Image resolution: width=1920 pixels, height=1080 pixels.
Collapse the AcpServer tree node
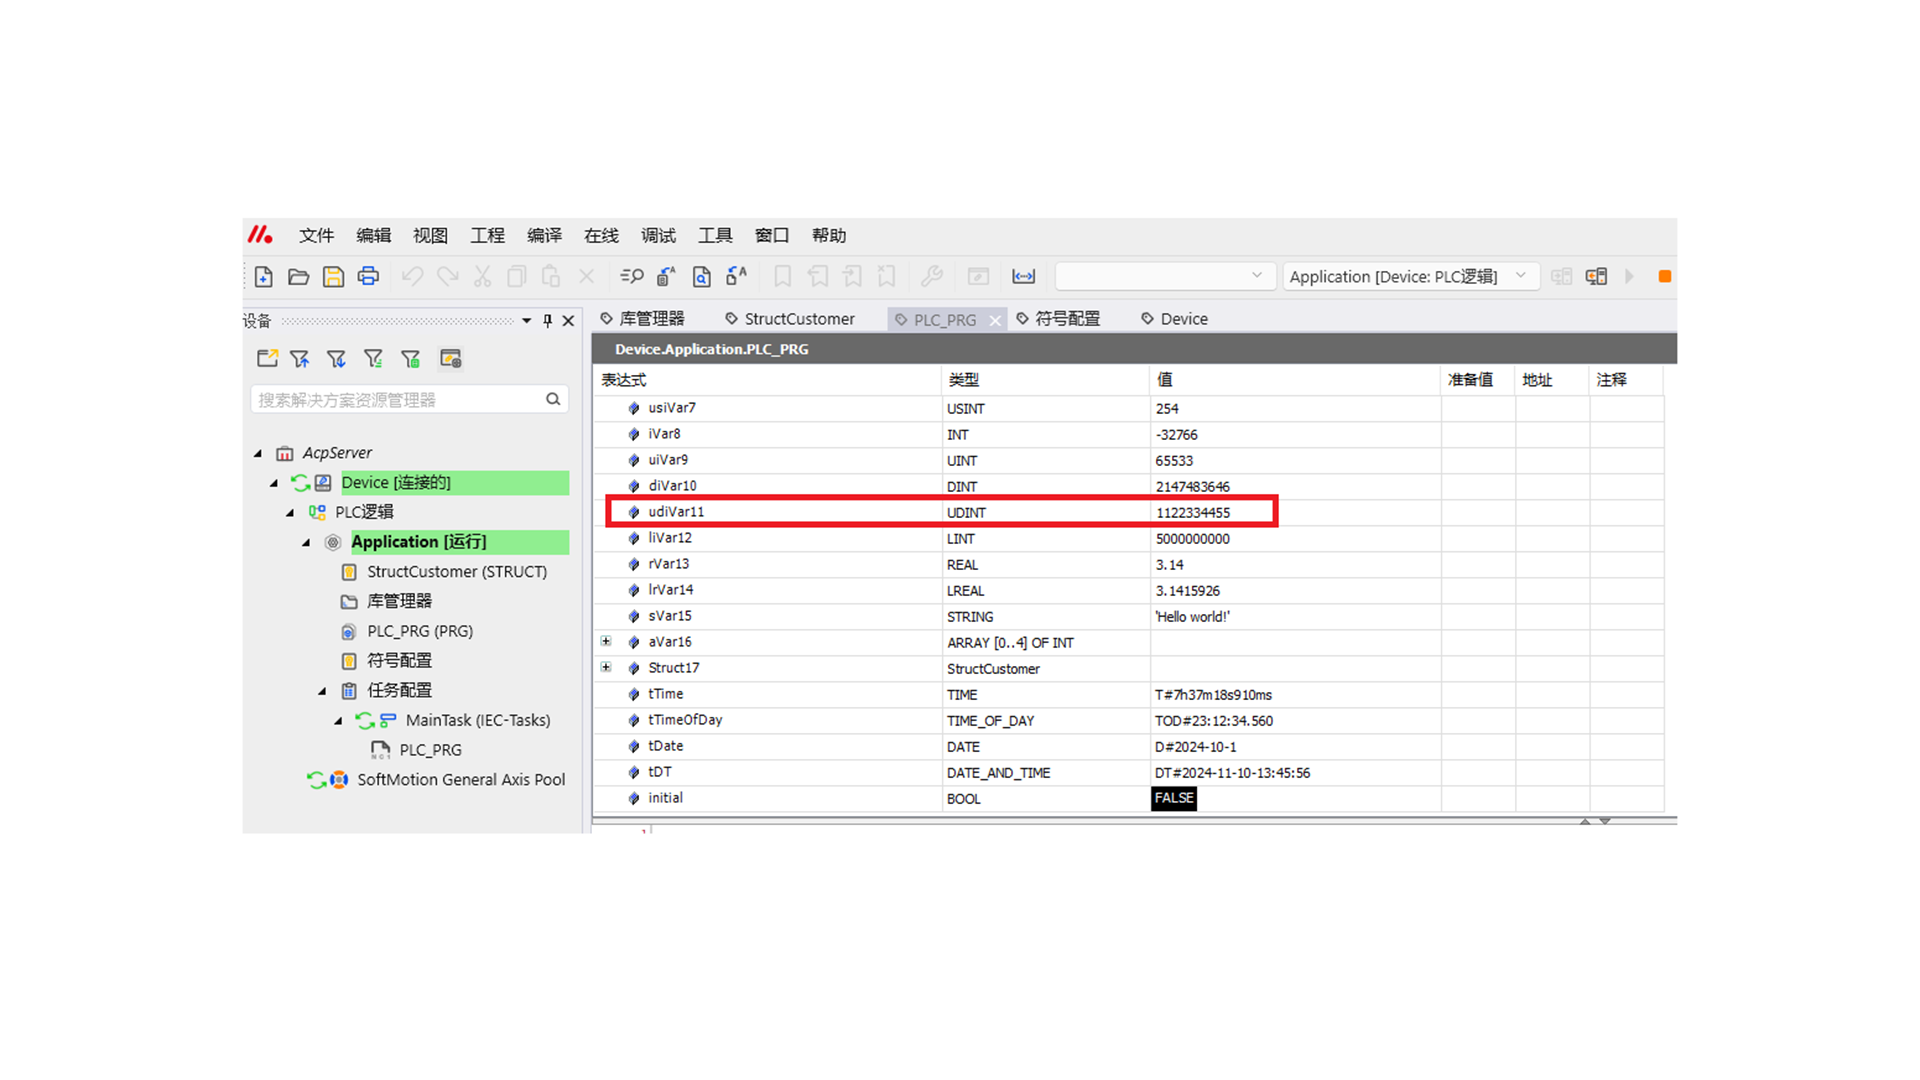pos(258,453)
